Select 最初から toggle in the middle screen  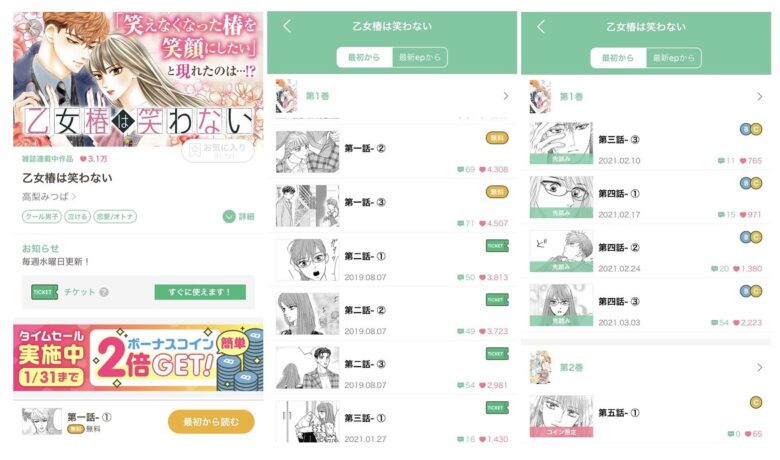click(x=364, y=57)
